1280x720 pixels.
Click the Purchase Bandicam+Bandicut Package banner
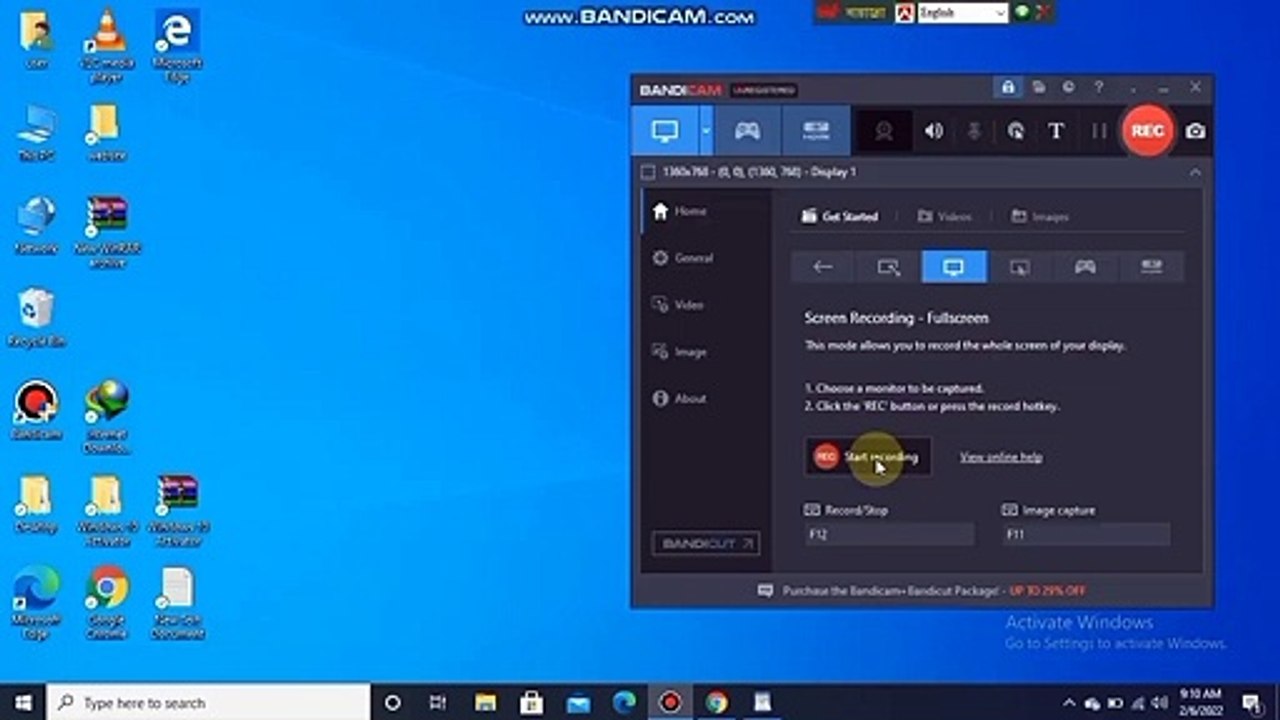[x=922, y=591]
